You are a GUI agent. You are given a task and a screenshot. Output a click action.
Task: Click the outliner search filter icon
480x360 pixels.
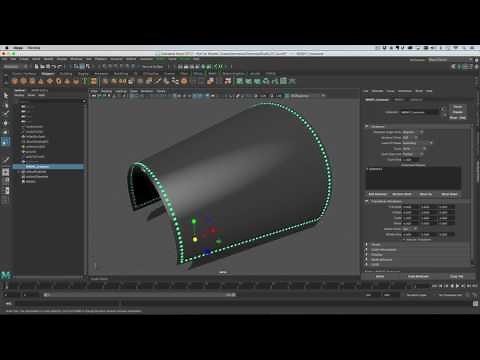(83, 101)
